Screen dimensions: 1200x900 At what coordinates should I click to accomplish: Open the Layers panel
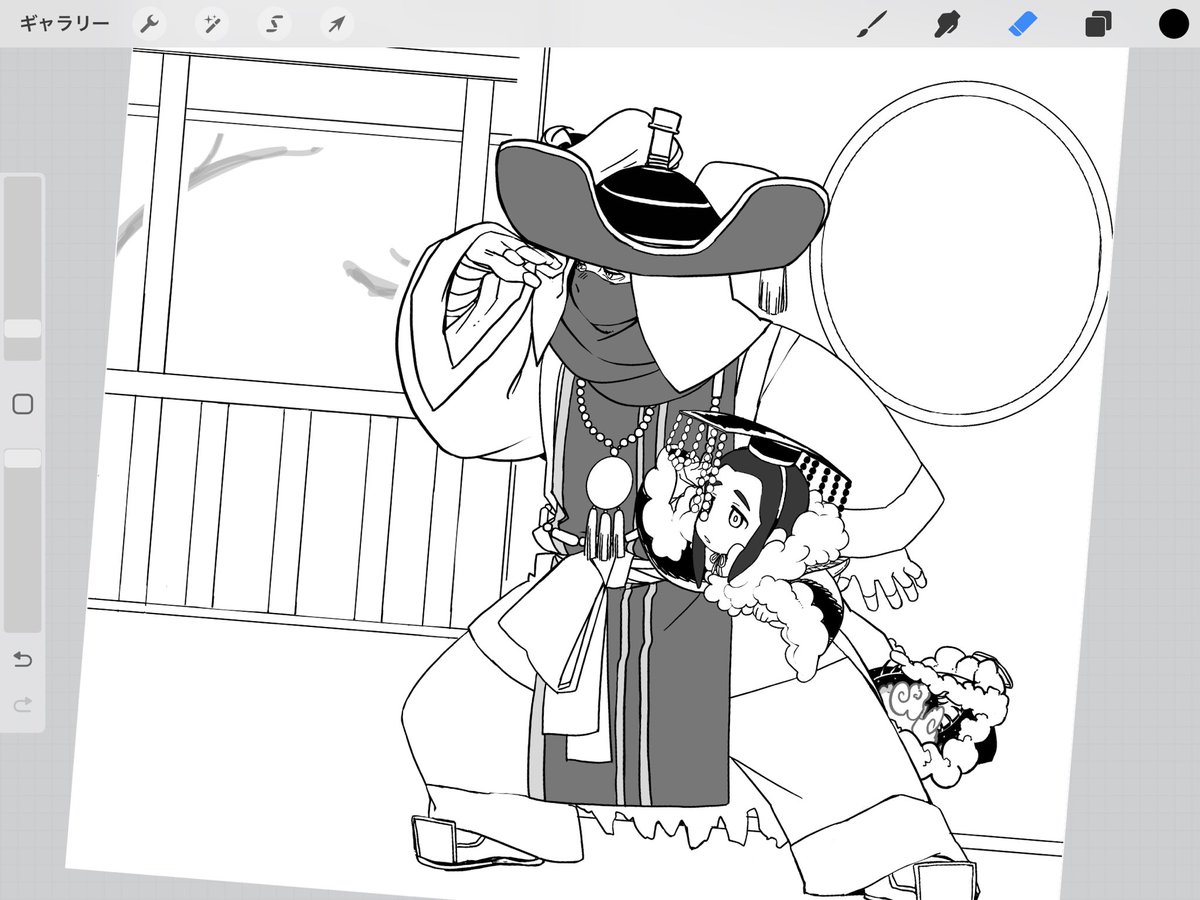click(x=1099, y=24)
